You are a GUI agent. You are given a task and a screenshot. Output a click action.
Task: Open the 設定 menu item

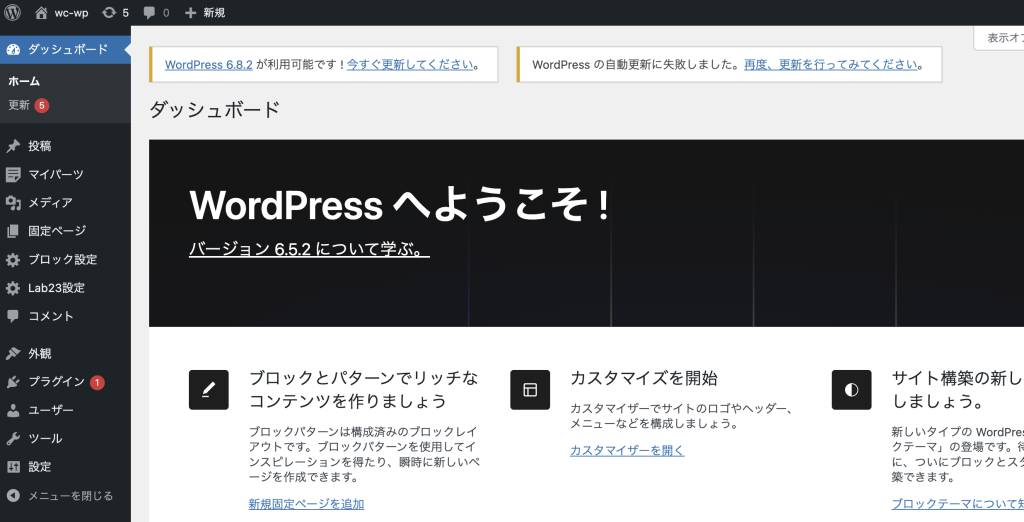coord(40,466)
